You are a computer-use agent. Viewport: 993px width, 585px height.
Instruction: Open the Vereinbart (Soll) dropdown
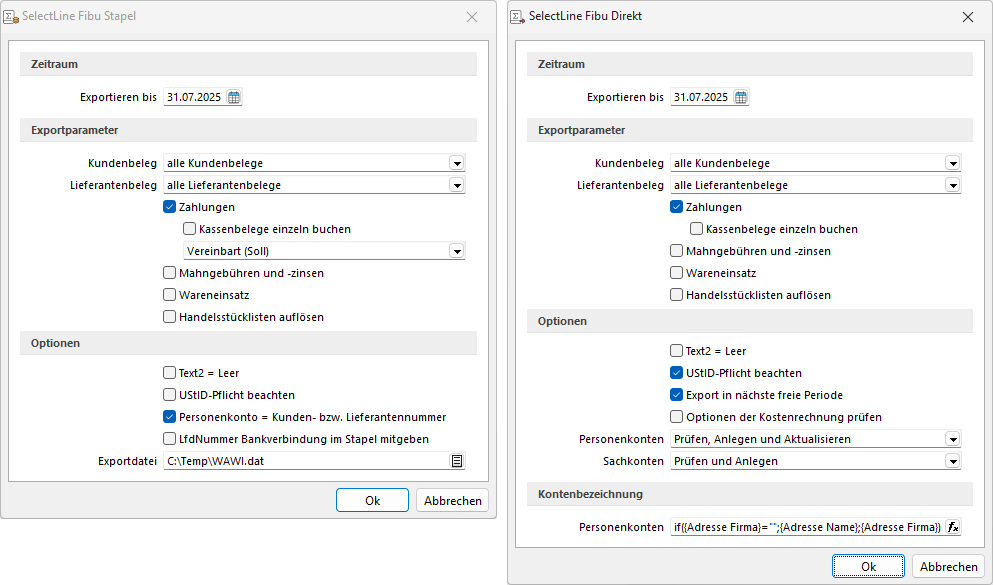456,251
